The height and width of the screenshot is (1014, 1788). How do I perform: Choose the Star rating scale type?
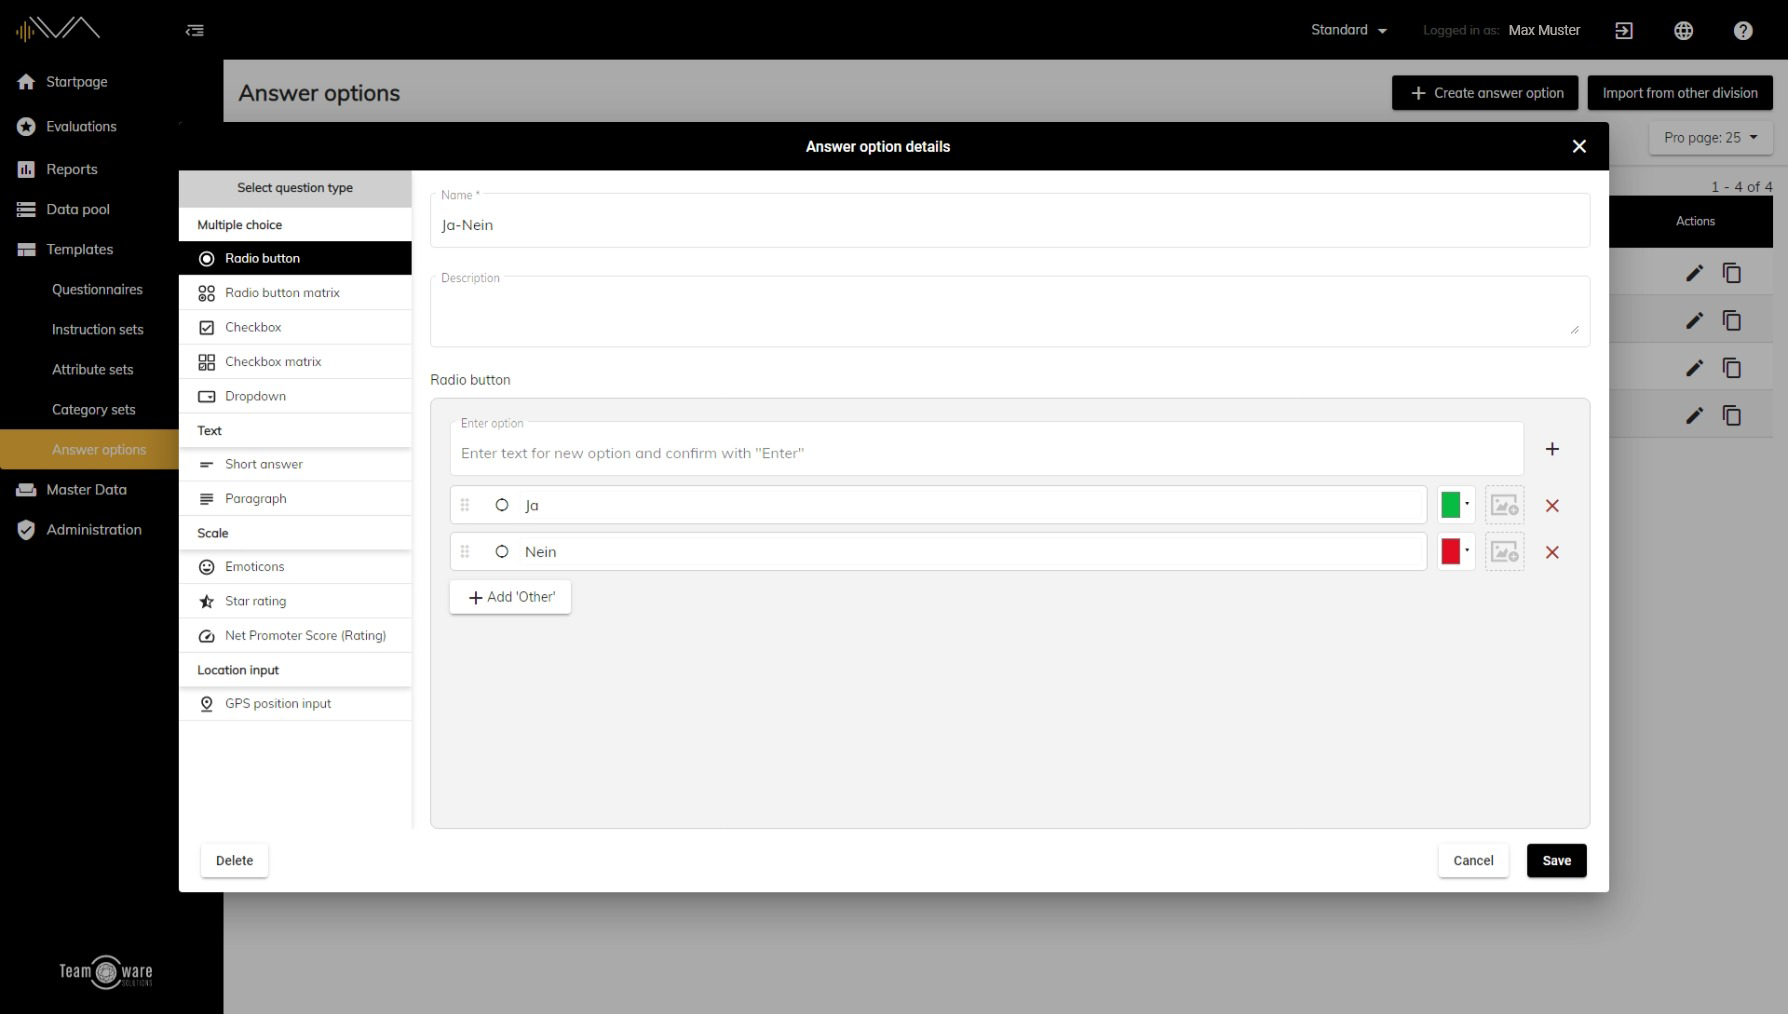pyautogui.click(x=295, y=601)
